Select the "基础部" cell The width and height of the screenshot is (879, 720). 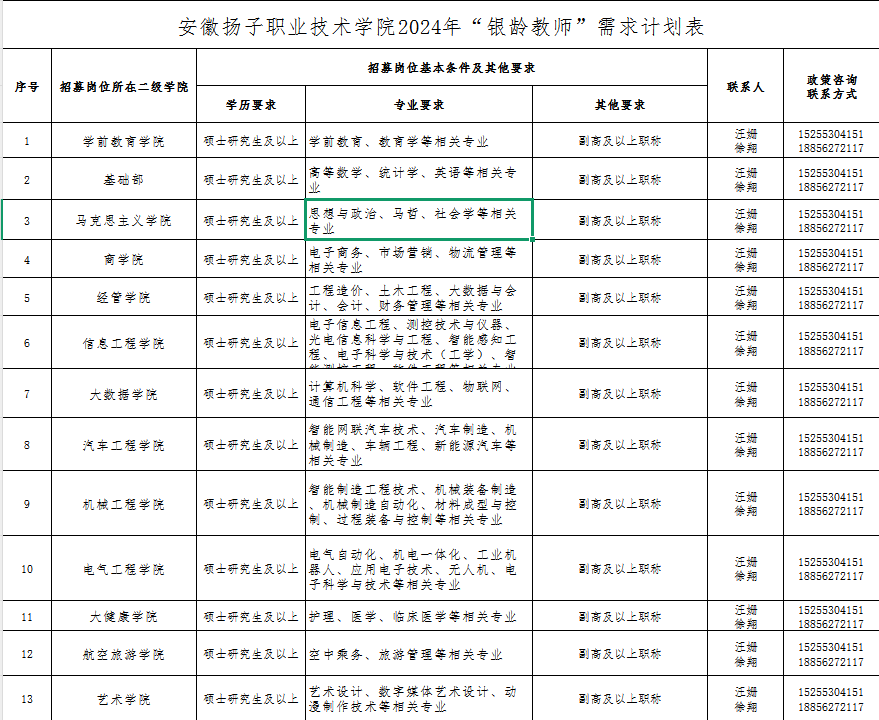[x=124, y=179]
